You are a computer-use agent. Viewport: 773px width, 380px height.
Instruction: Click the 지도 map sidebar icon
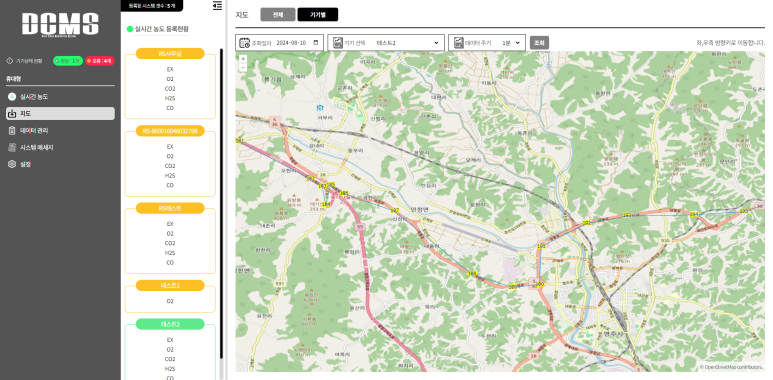point(12,114)
